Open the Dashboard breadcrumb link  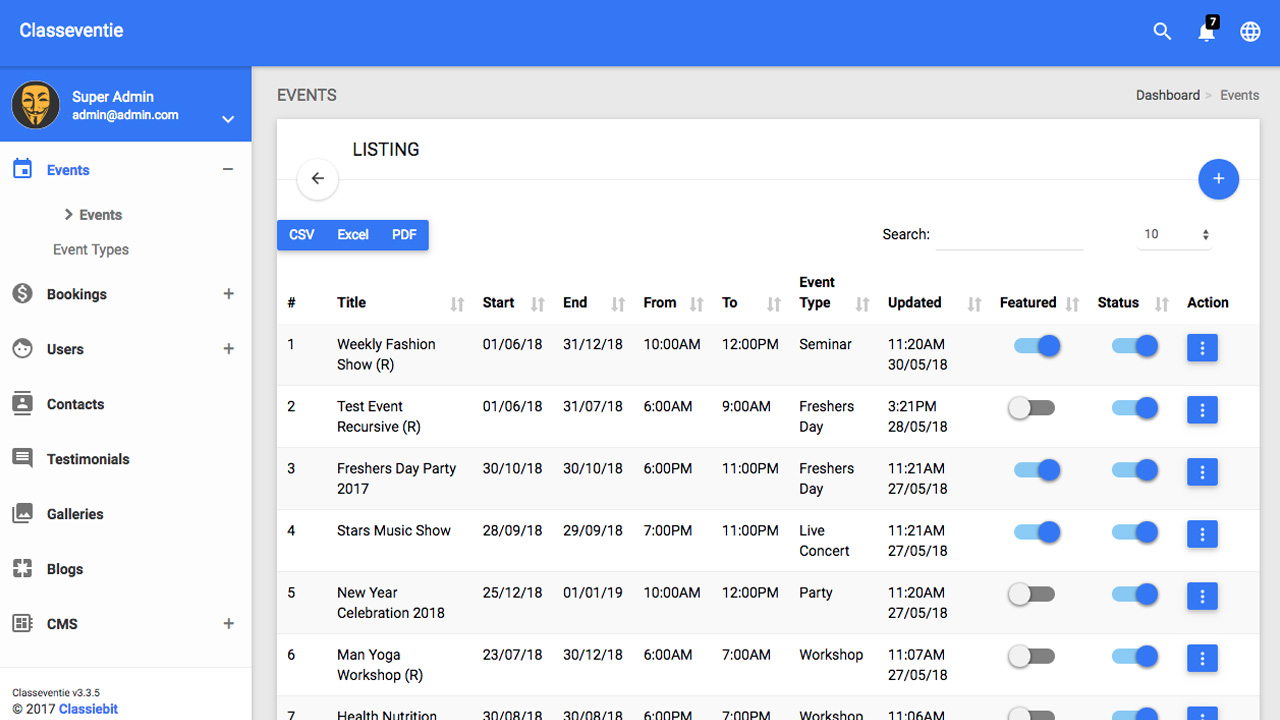click(x=1168, y=95)
